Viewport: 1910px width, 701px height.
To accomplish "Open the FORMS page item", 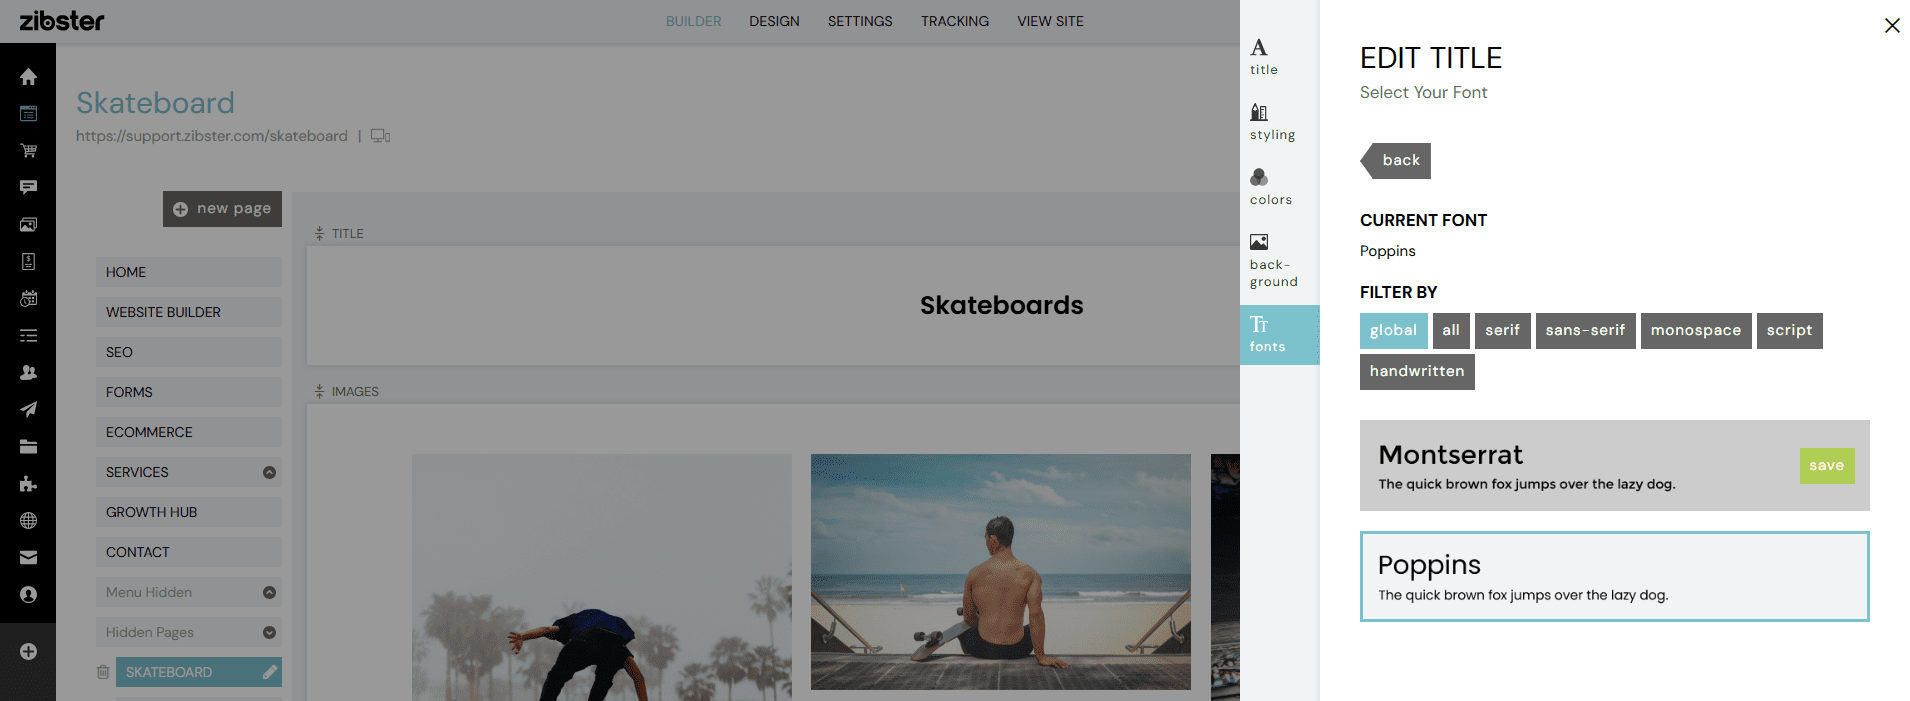I will (x=188, y=392).
